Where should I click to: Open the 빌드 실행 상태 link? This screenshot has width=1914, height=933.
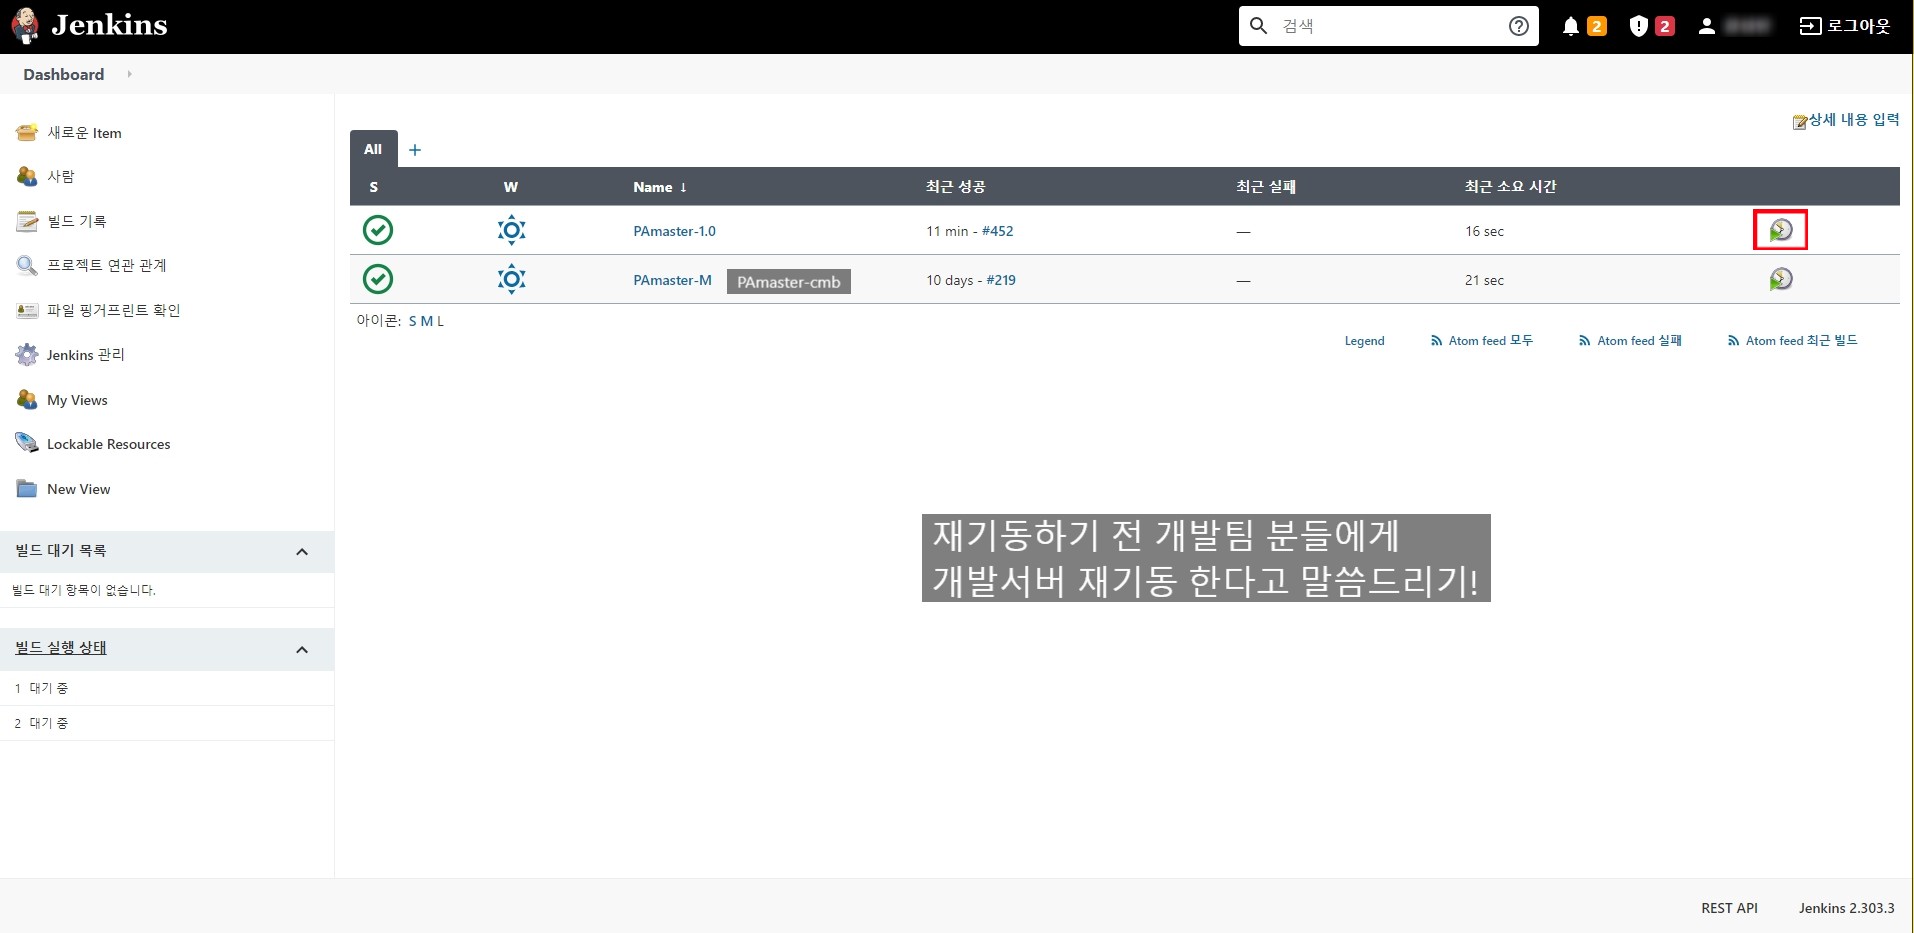pyautogui.click(x=61, y=648)
